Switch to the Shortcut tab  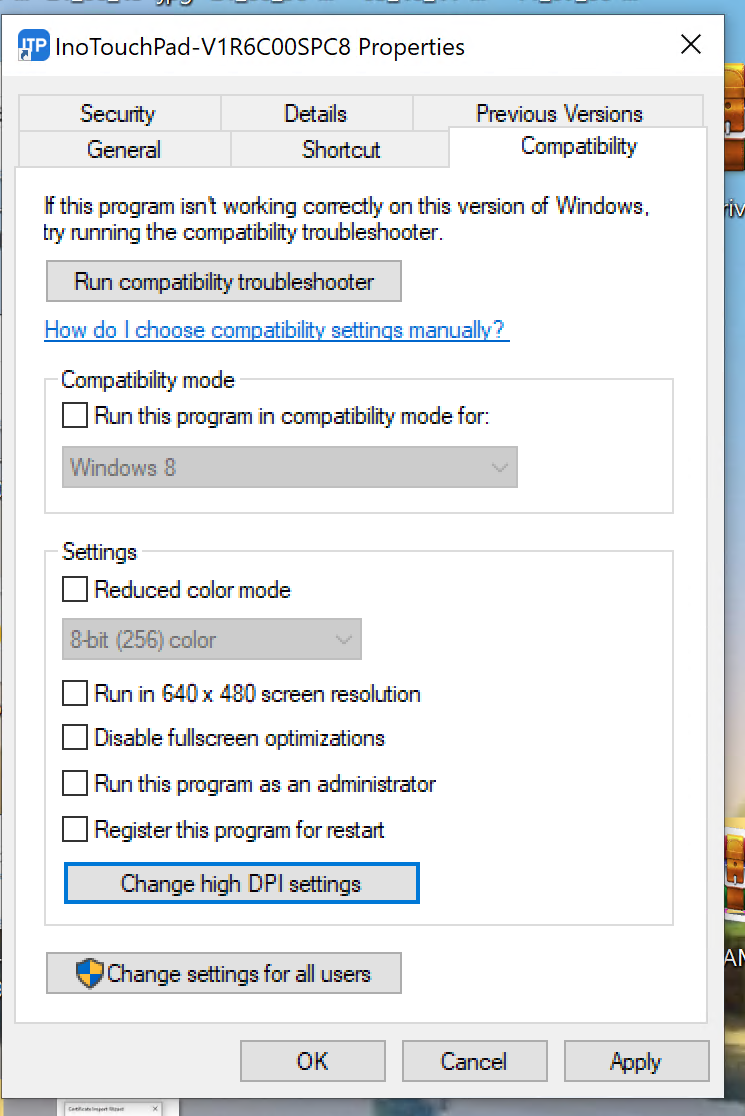point(340,150)
